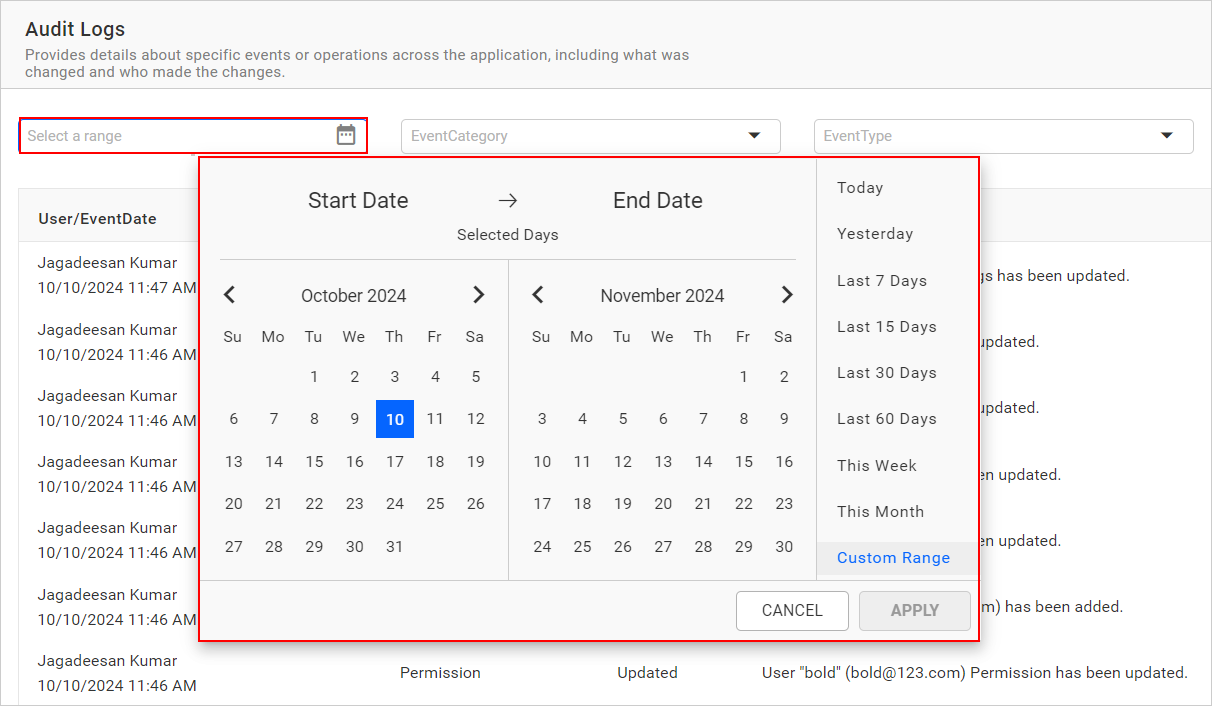This screenshot has width=1212, height=706.
Task: Click the Select a range input field
Action: pyautogui.click(x=180, y=134)
